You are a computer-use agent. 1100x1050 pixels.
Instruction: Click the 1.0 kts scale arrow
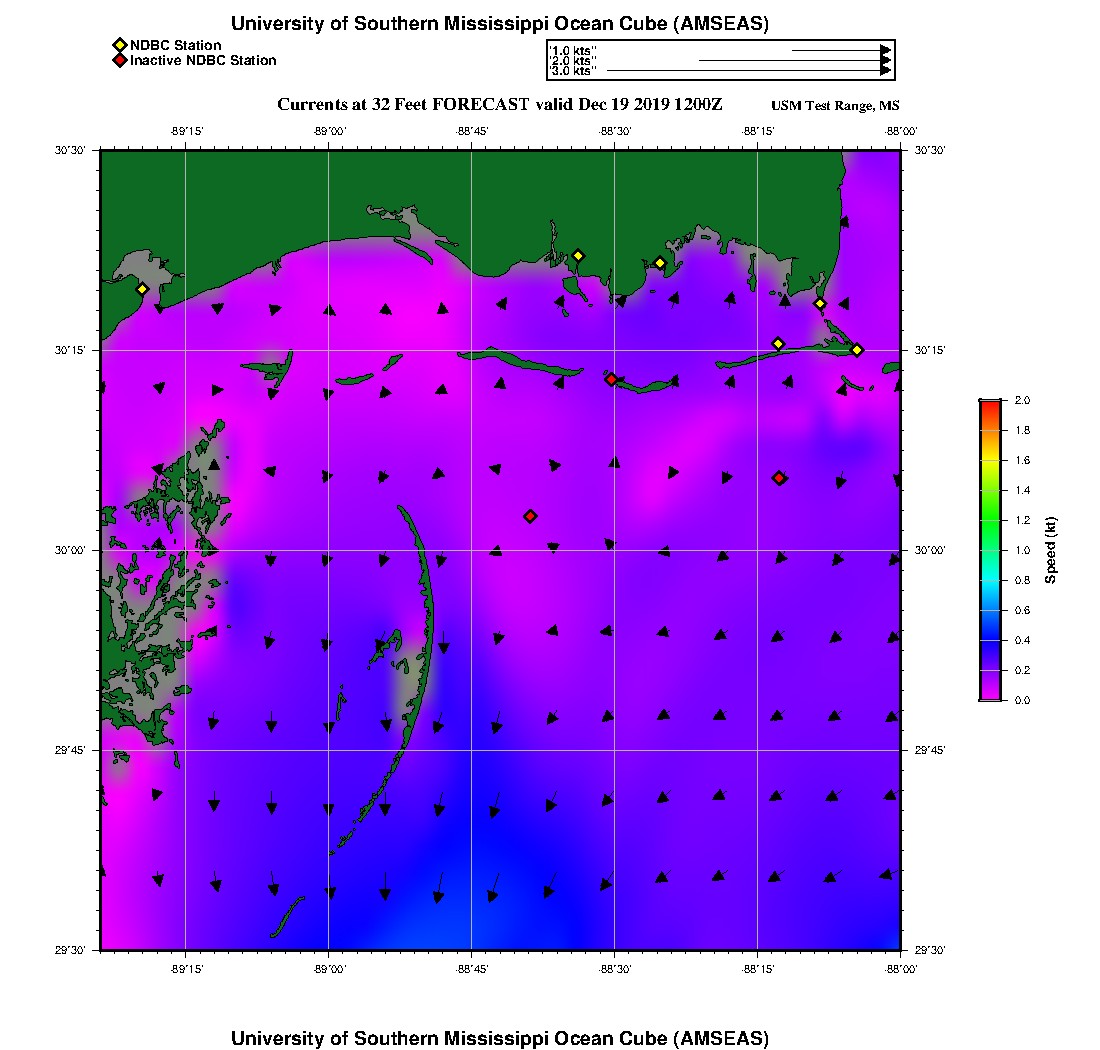point(840,49)
